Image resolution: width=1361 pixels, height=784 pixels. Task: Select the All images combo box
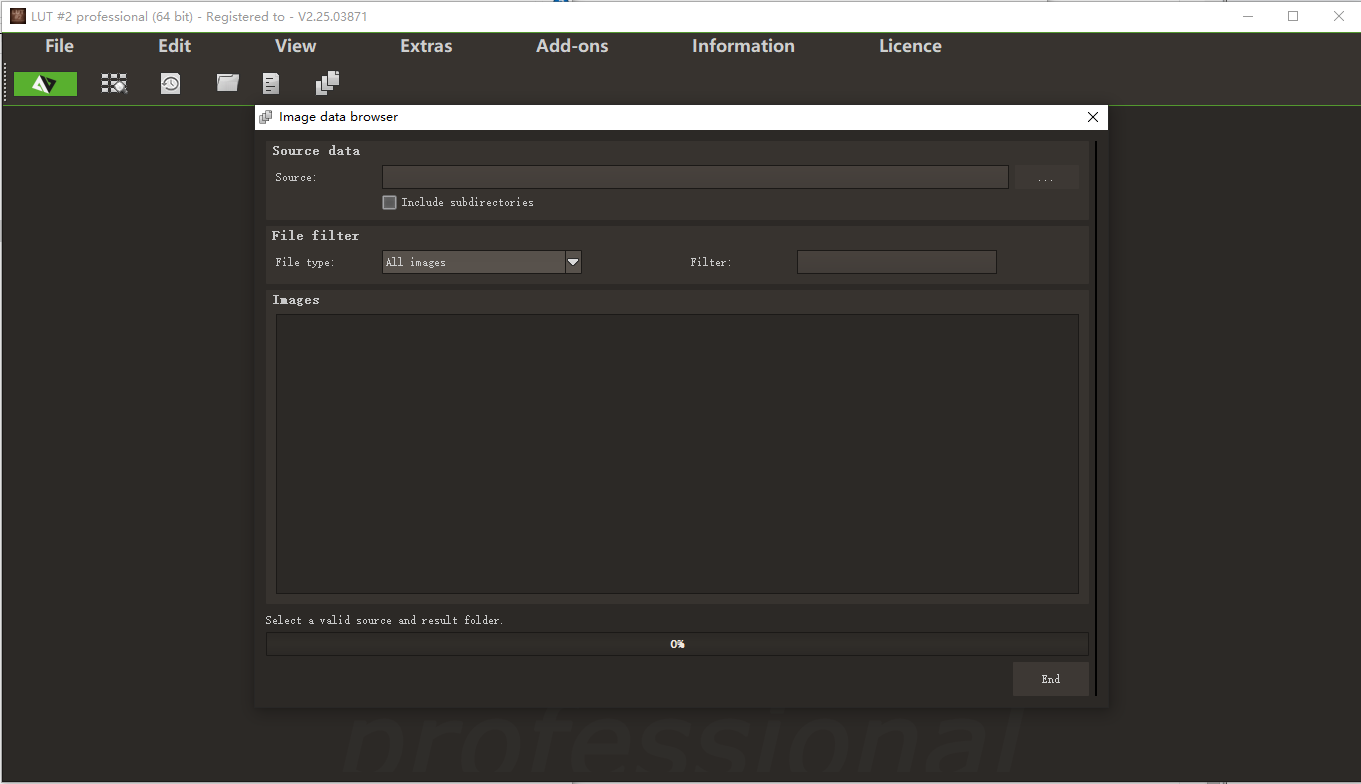coord(474,262)
